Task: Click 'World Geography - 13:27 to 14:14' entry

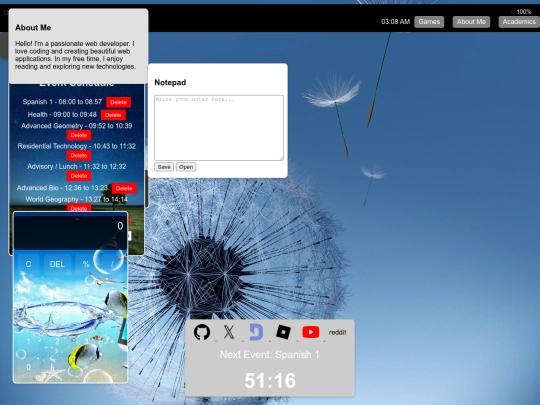Action: click(x=76, y=199)
